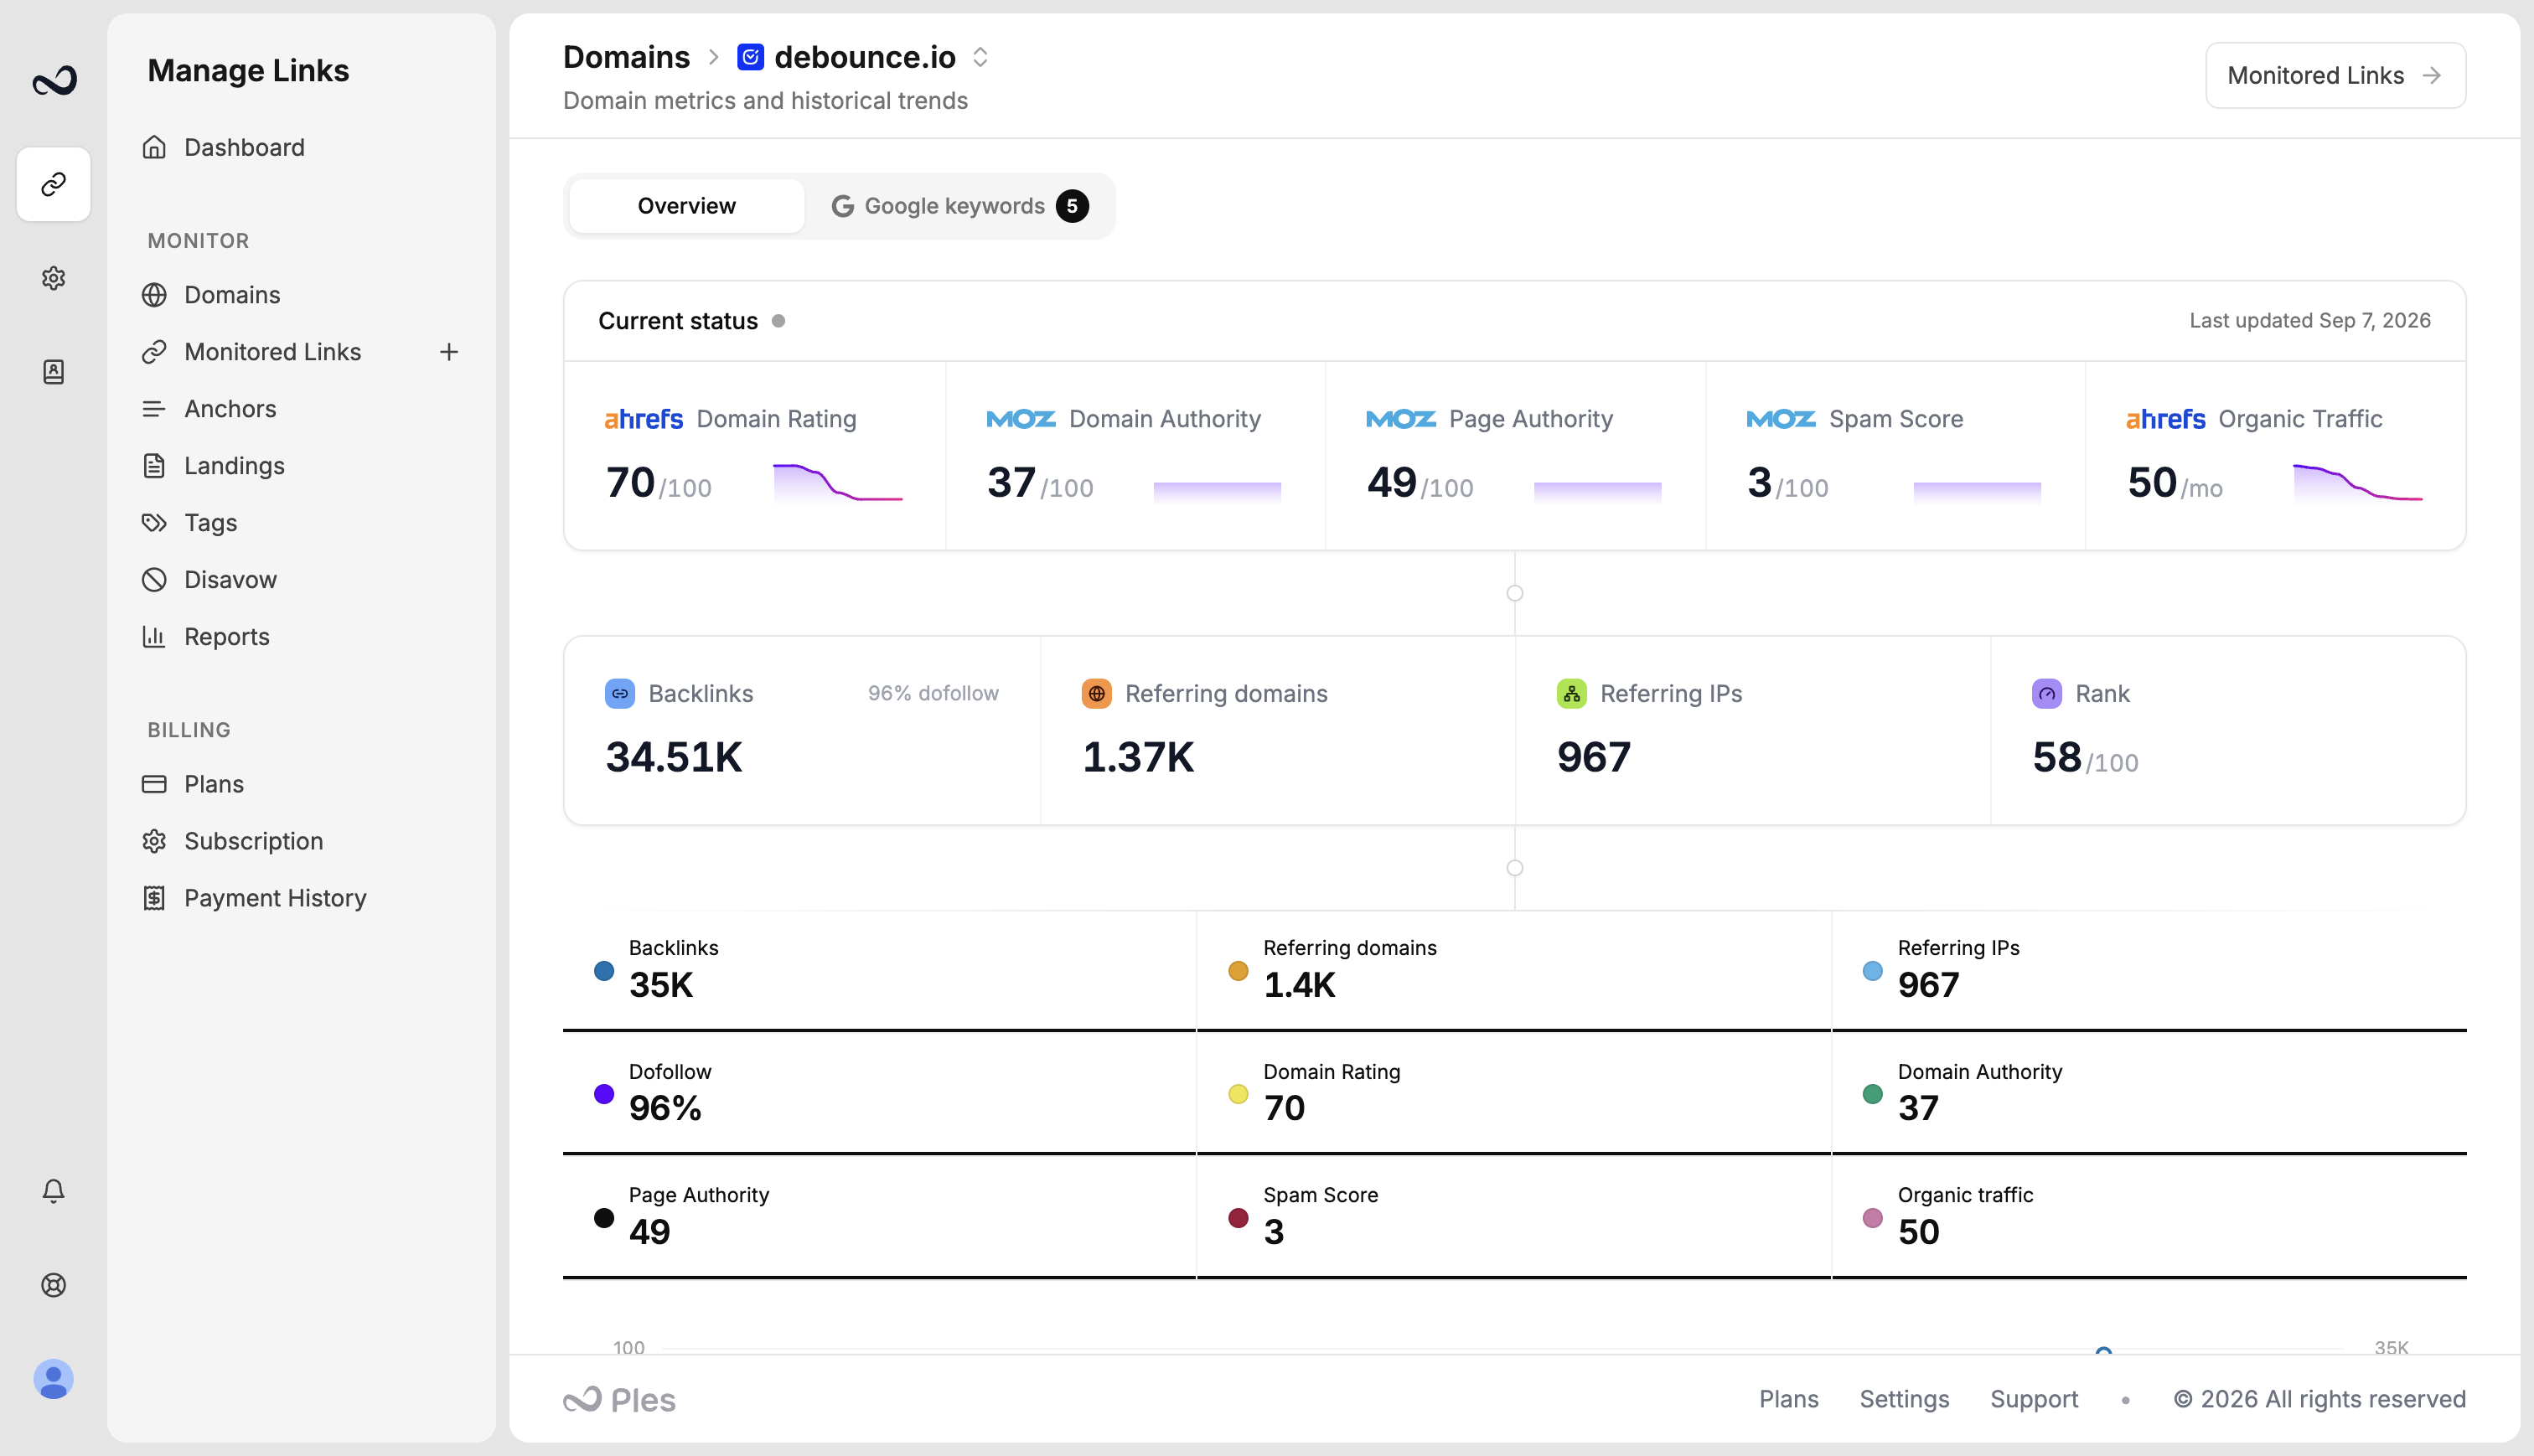Open the debounce.io domain switcher chevrons

pyautogui.click(x=980, y=57)
